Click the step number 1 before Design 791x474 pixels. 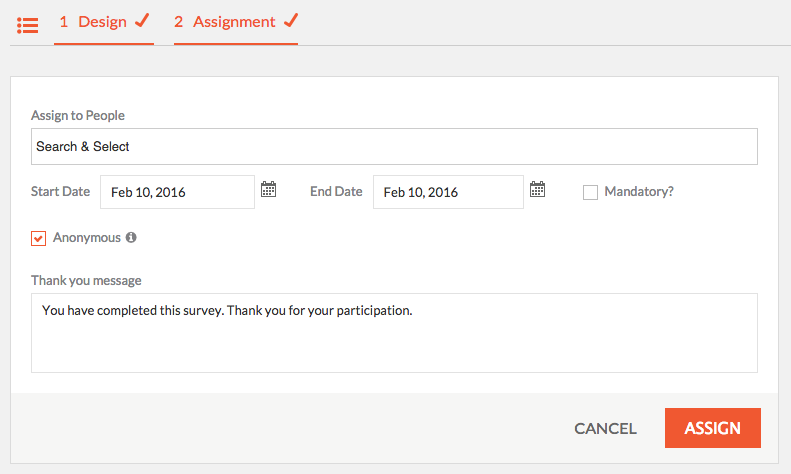[x=64, y=22]
